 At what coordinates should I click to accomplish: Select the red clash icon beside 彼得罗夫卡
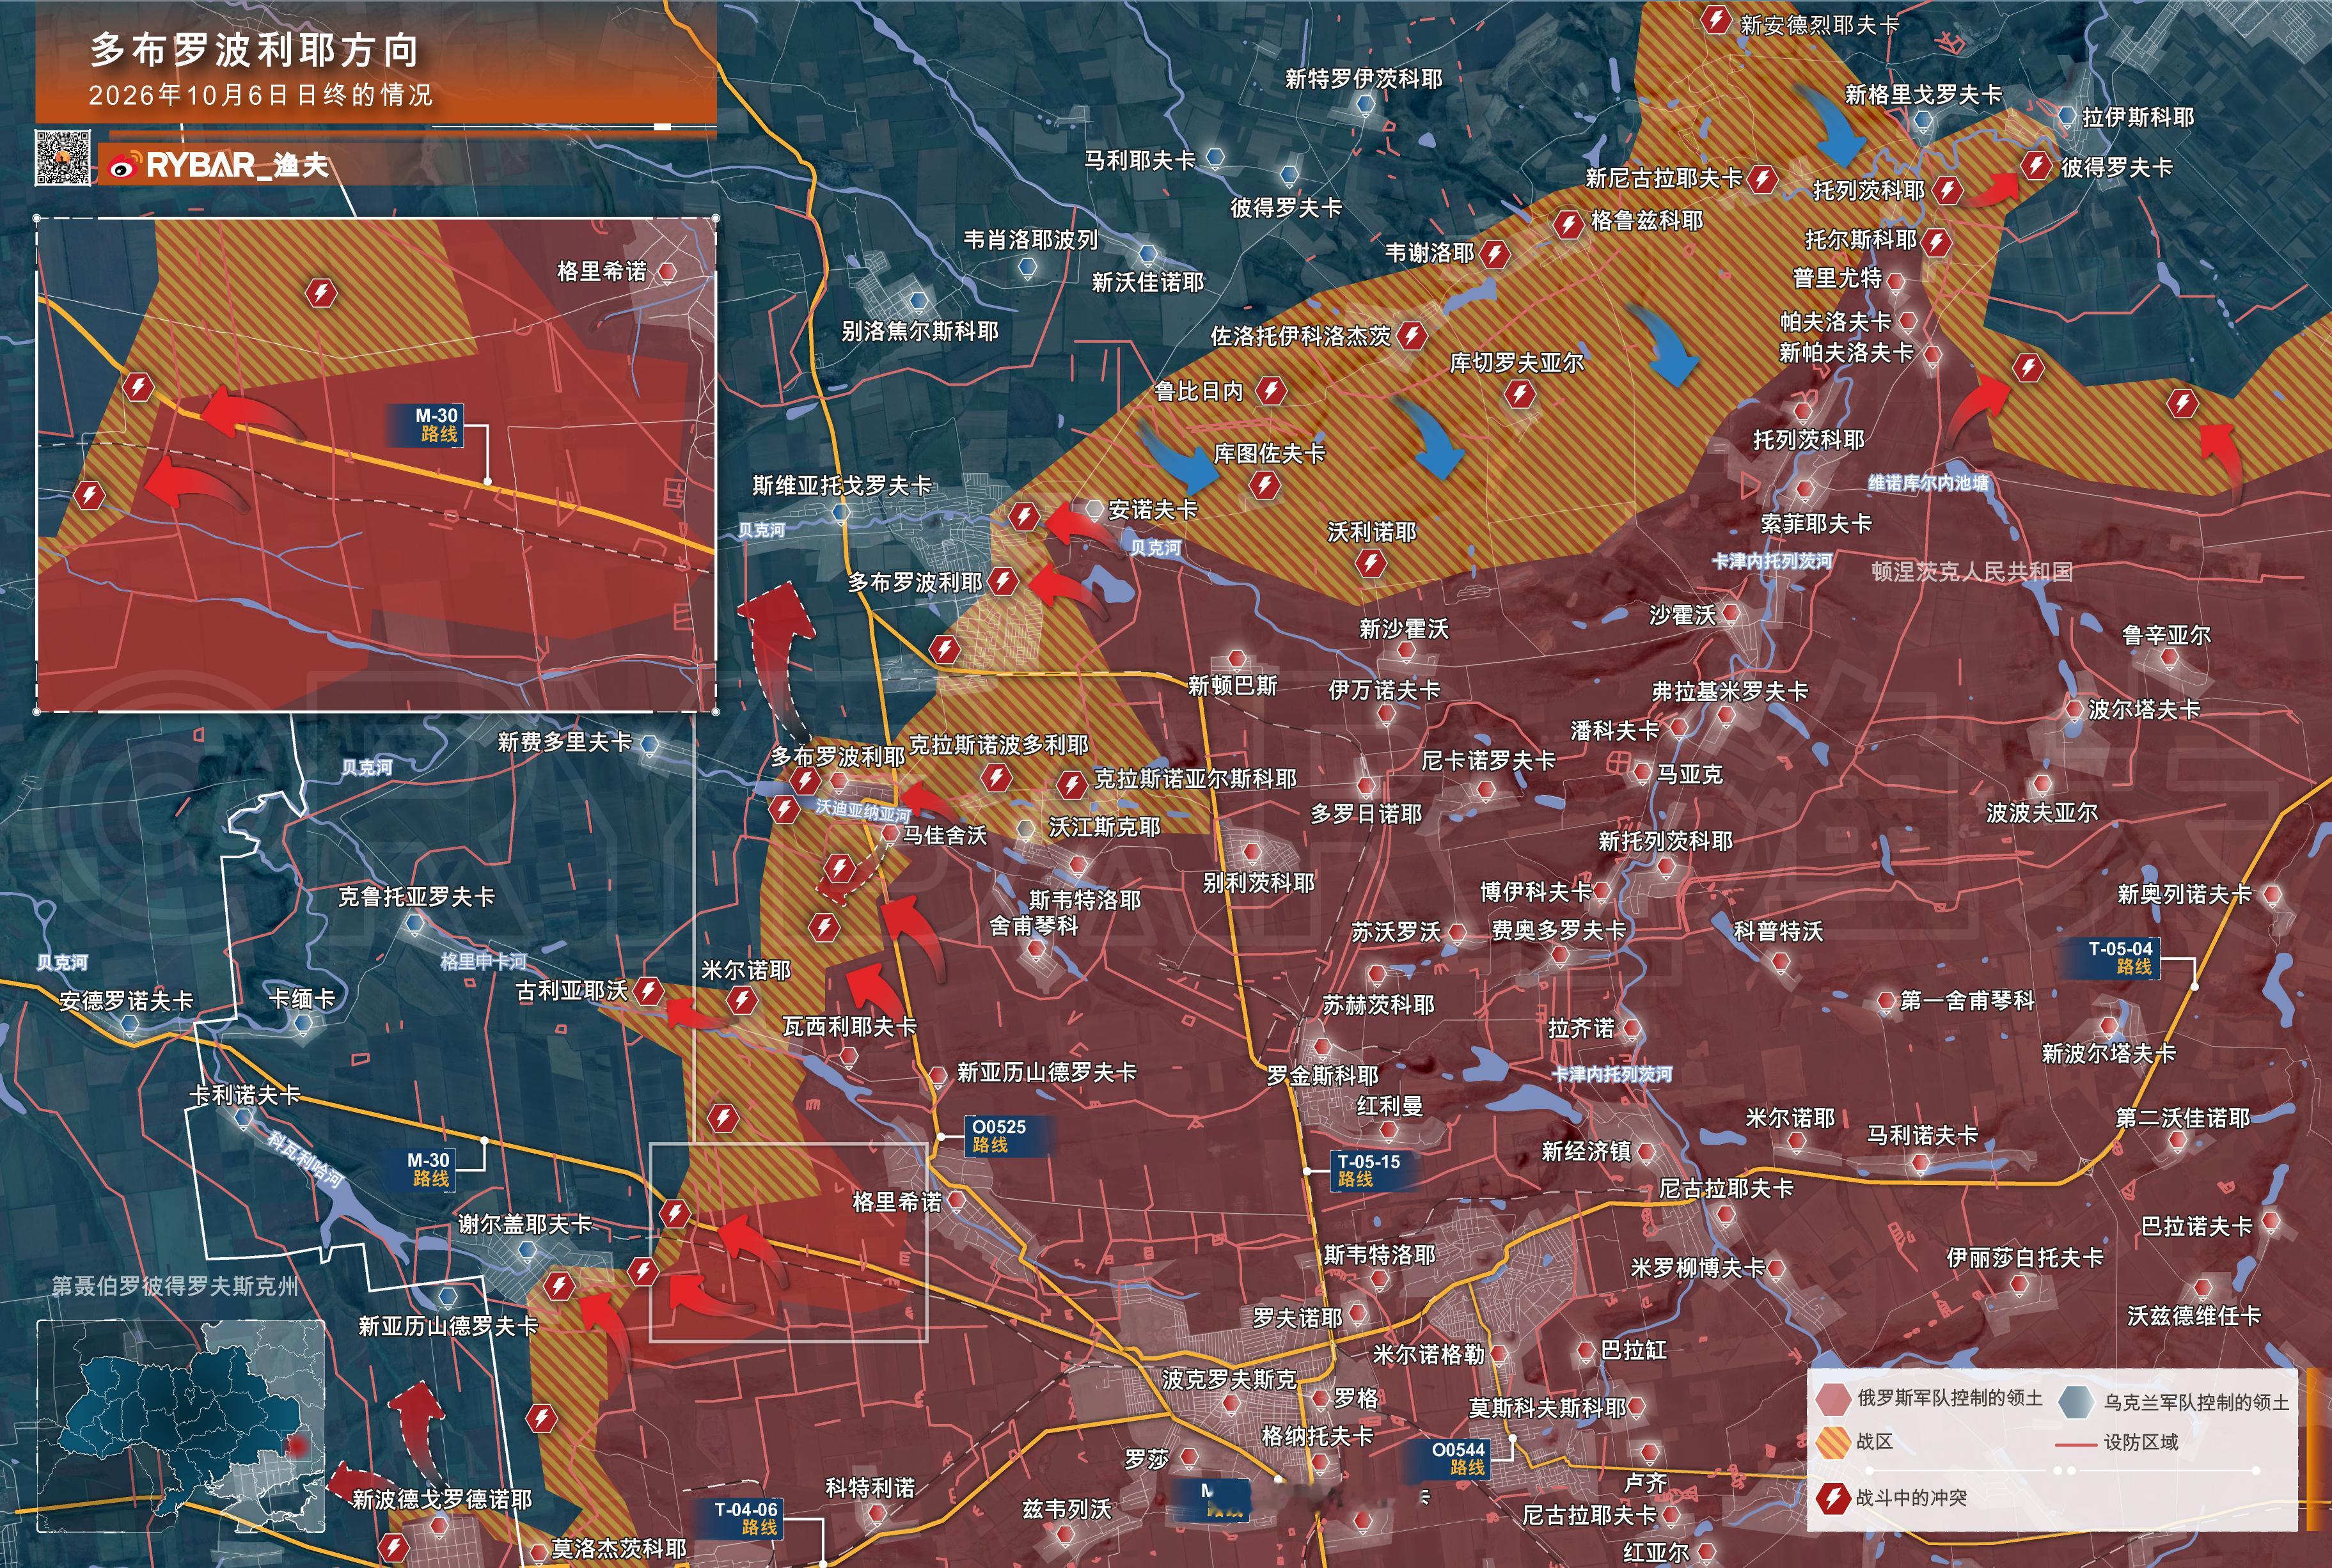(2037, 165)
